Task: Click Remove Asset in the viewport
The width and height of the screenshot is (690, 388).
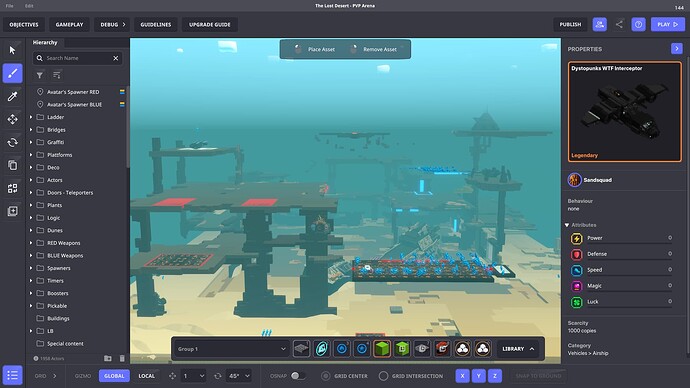Action: (374, 49)
